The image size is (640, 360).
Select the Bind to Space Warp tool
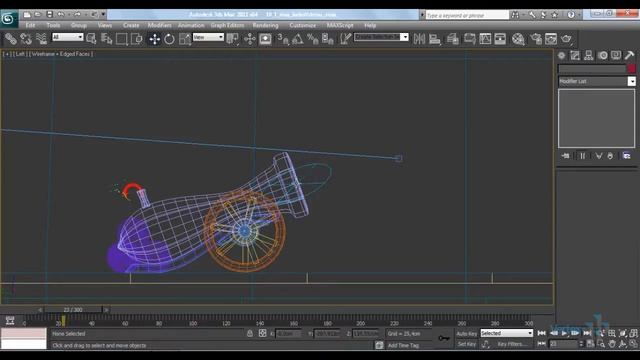point(41,39)
